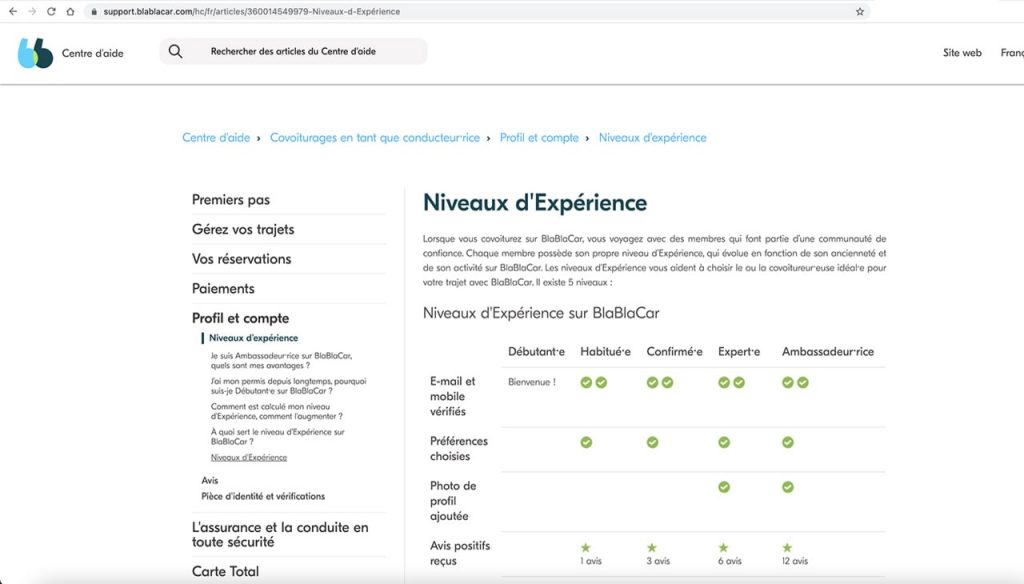Click the underlined Niveaux d'Expérience sidebar link
This screenshot has width=1024, height=584.
click(249, 457)
